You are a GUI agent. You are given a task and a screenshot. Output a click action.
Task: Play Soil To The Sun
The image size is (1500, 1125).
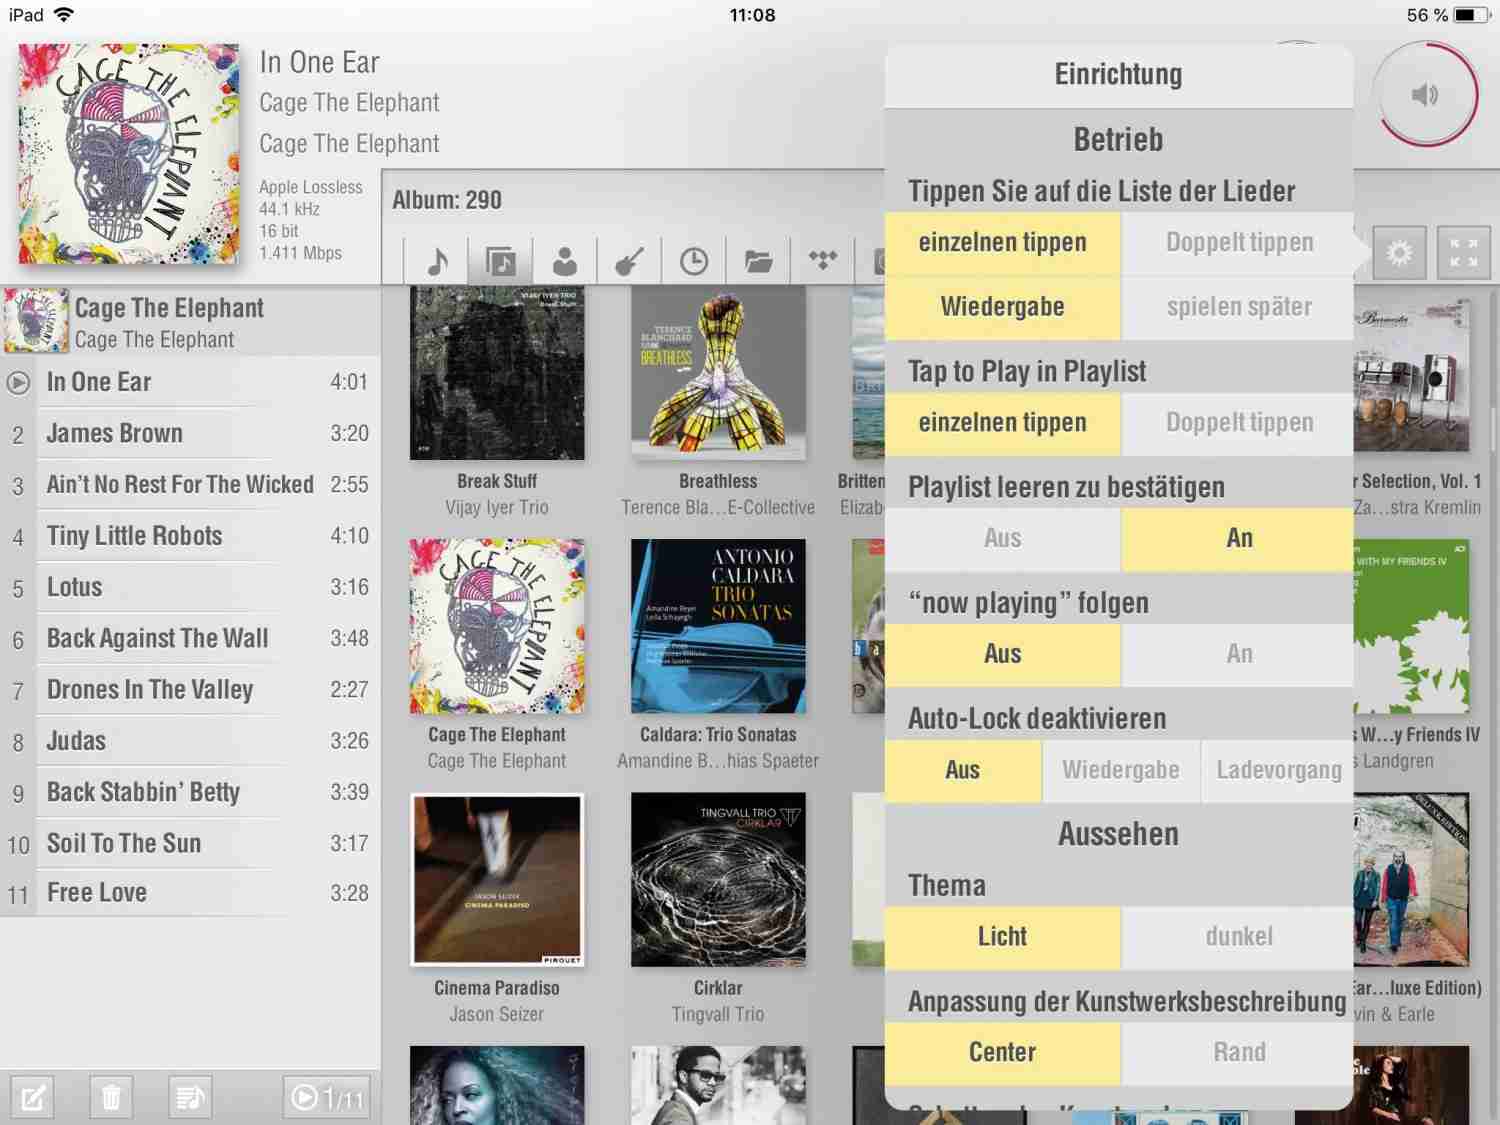[190, 844]
